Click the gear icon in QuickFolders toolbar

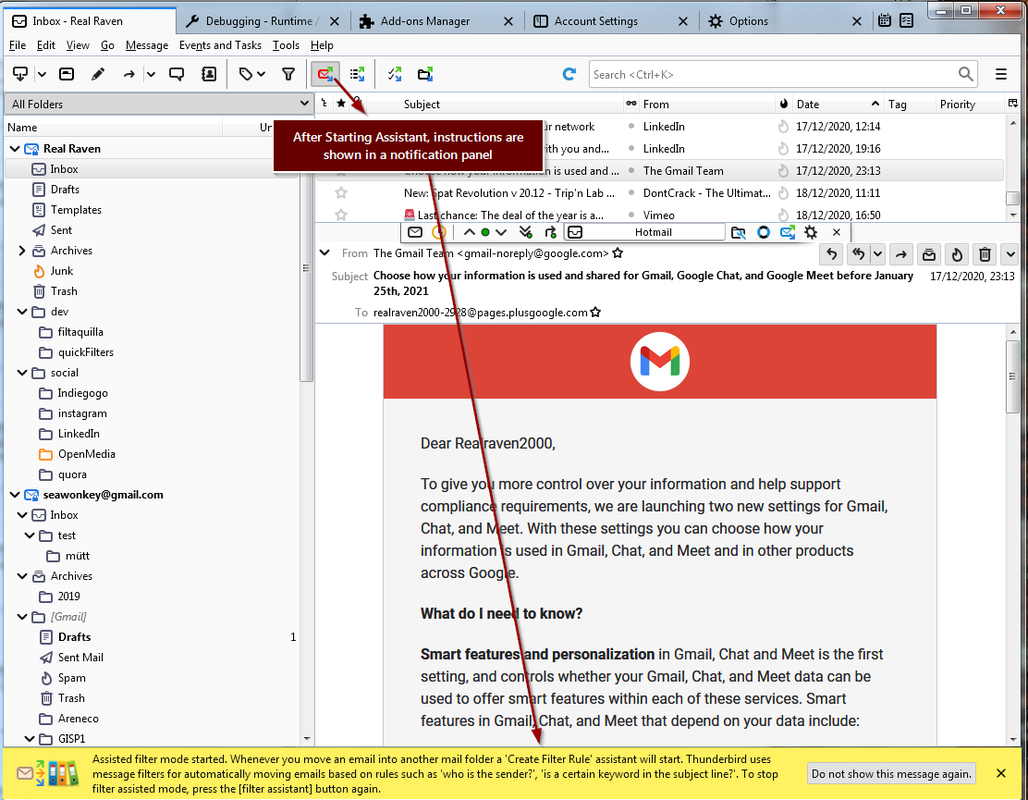pos(811,232)
